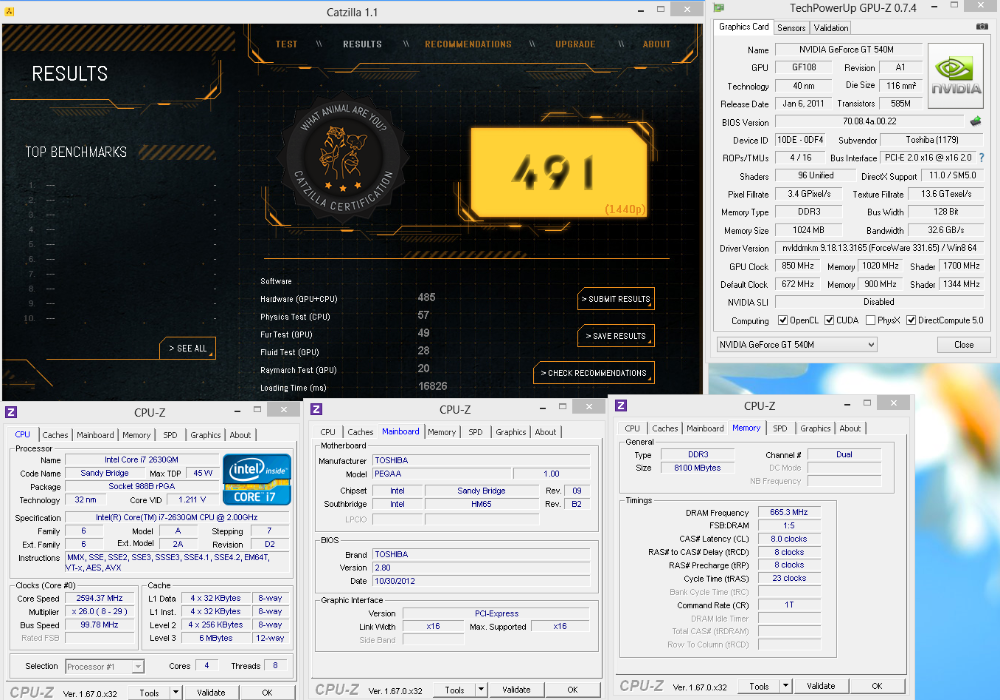The height and width of the screenshot is (700, 1000).
Task: Open the RECOMMENDATIONS tab in Catzilla
Action: 468,44
